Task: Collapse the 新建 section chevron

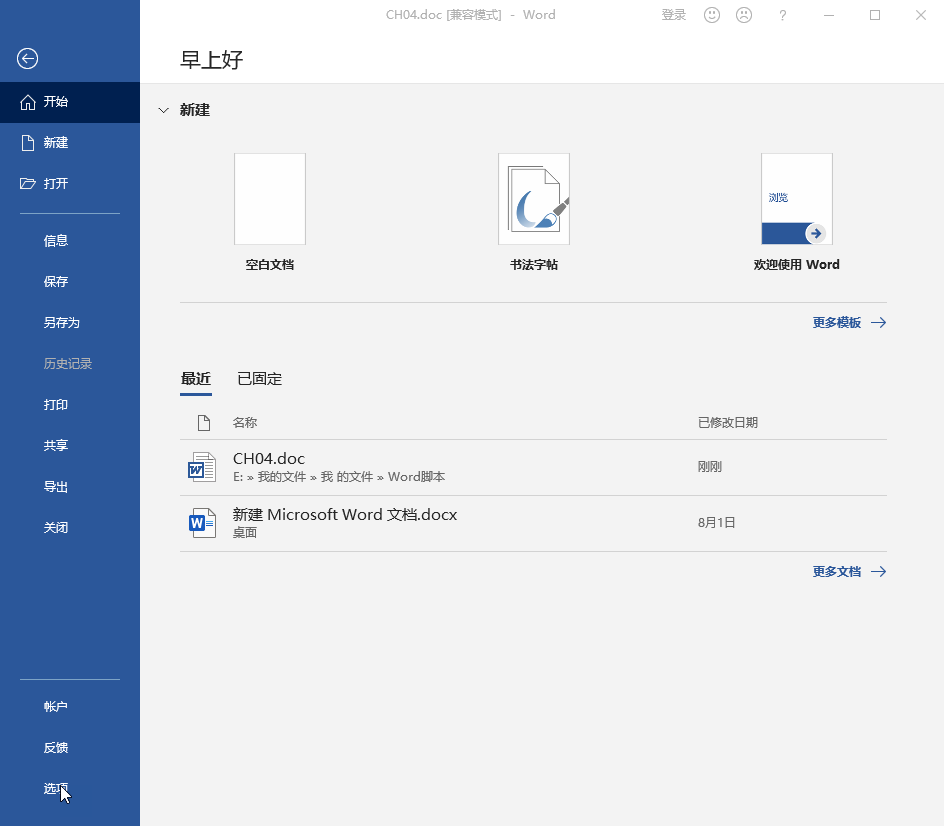Action: click(x=163, y=110)
